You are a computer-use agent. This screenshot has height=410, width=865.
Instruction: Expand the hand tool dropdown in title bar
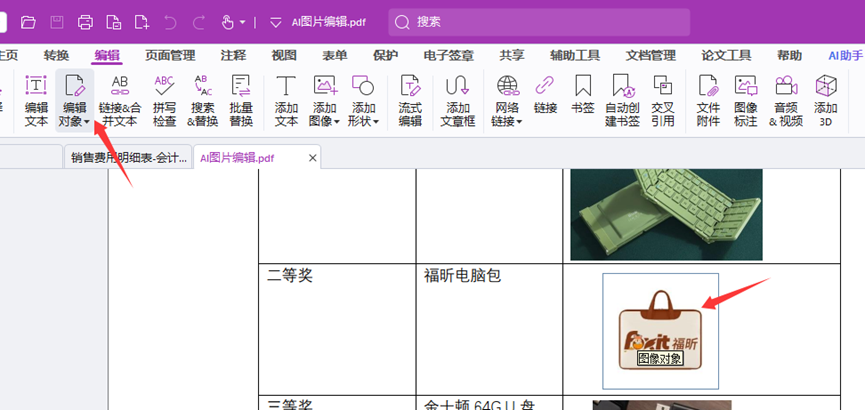coord(242,22)
